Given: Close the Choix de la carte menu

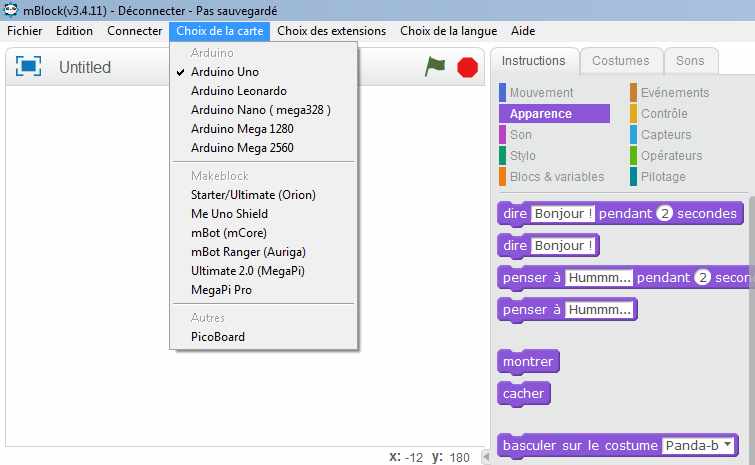Looking at the screenshot, I should click(x=220, y=31).
